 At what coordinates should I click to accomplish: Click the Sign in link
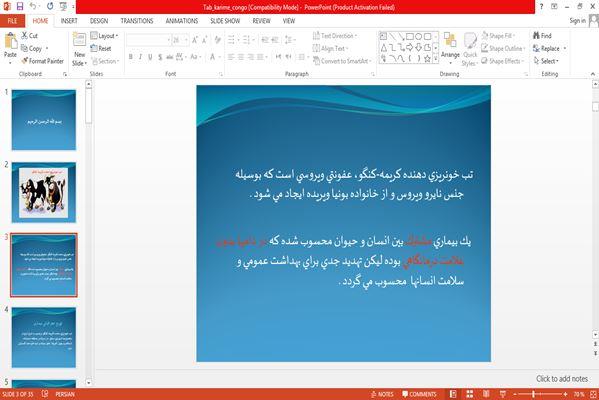577,21
